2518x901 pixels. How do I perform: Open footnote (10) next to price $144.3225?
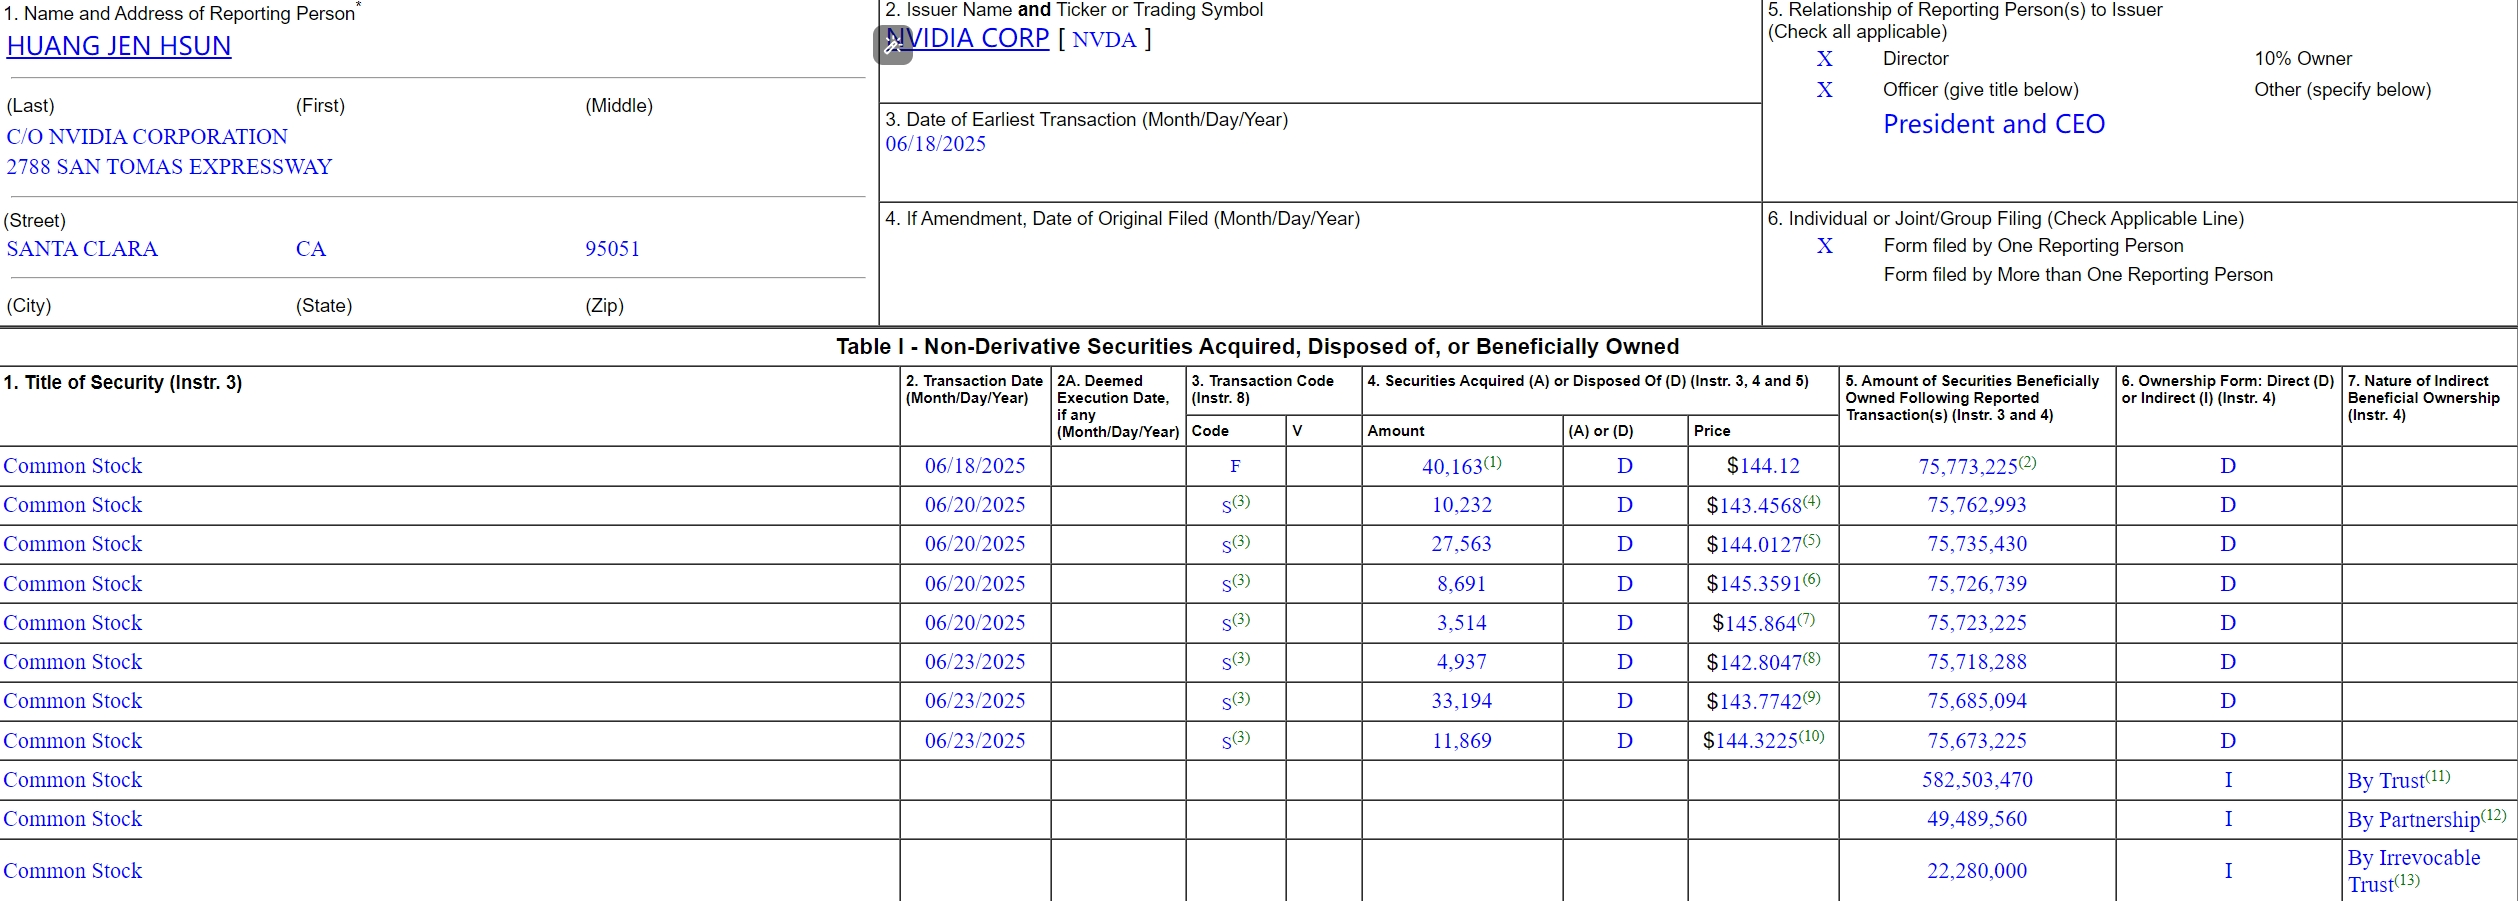1812,737
